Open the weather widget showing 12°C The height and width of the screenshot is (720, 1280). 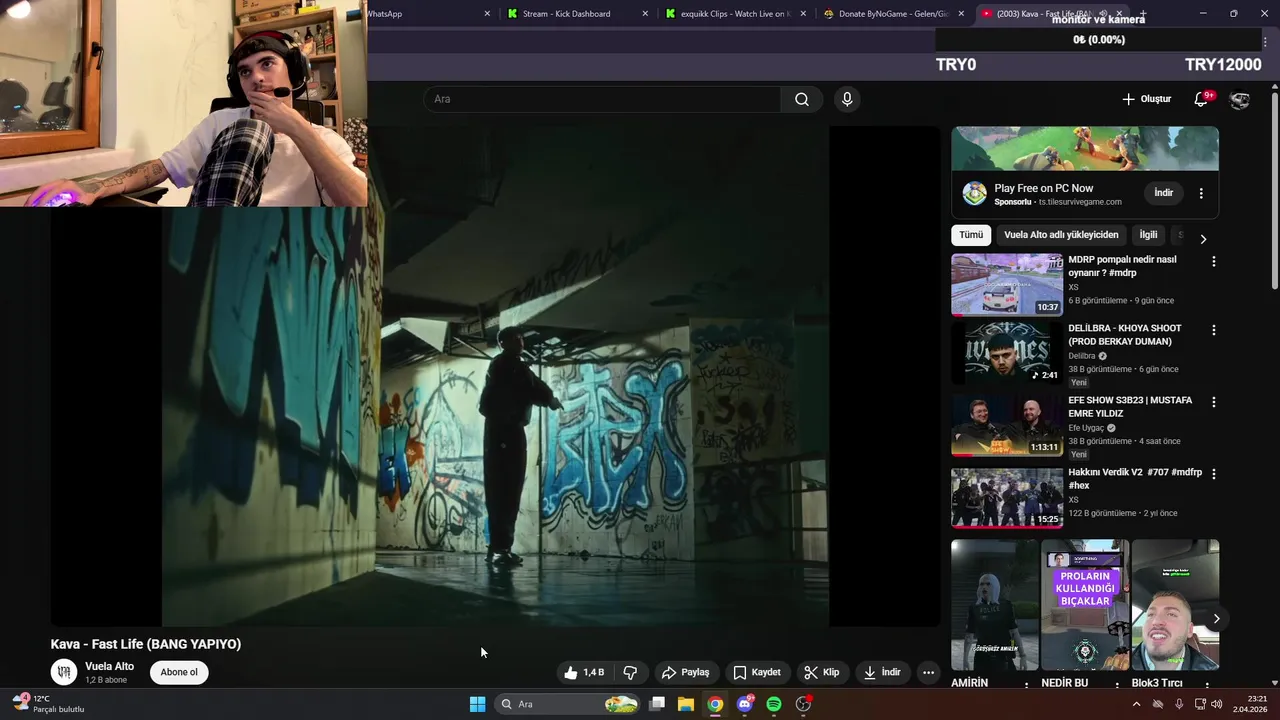point(47,704)
